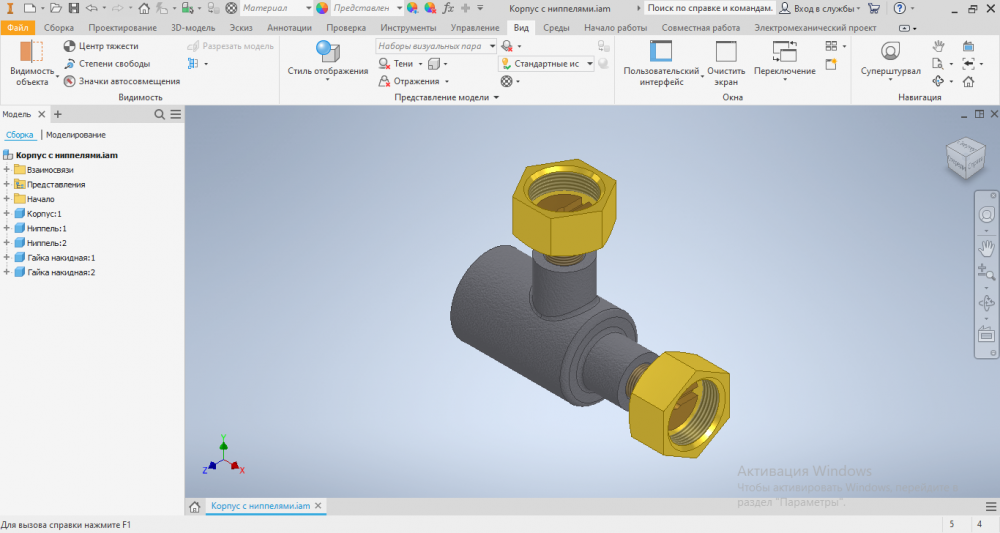Open the Файл menu
The image size is (1000, 533).
pos(18,28)
